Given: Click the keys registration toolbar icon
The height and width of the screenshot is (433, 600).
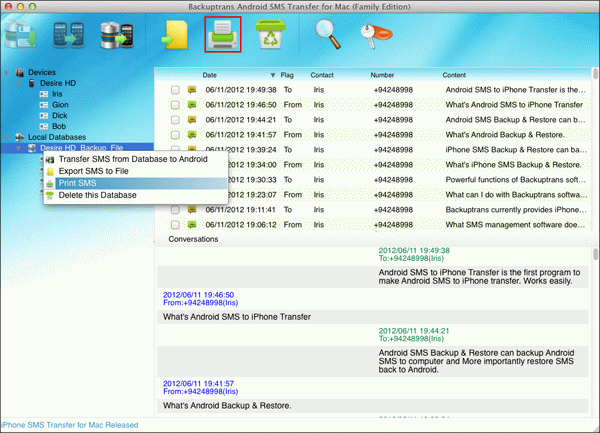Looking at the screenshot, I should (376, 35).
